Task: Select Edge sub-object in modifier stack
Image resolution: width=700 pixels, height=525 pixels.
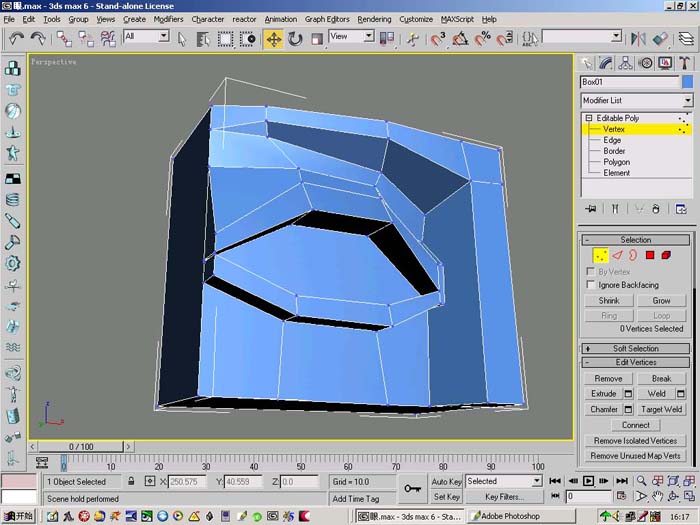Action: click(612, 140)
